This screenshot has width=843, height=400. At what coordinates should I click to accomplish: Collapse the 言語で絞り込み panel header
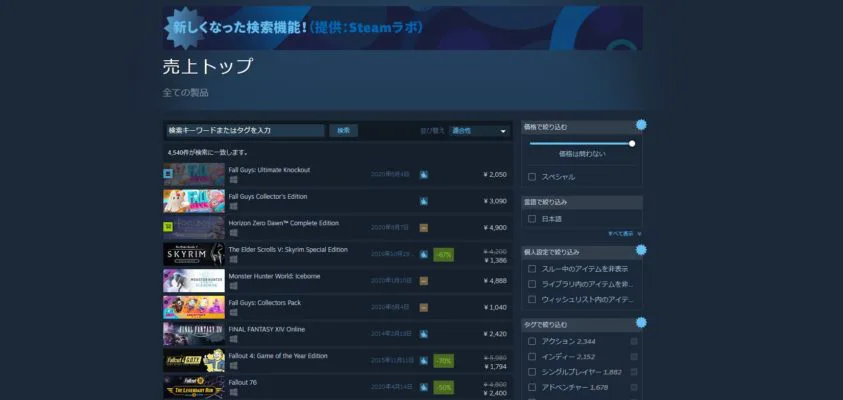coord(582,202)
